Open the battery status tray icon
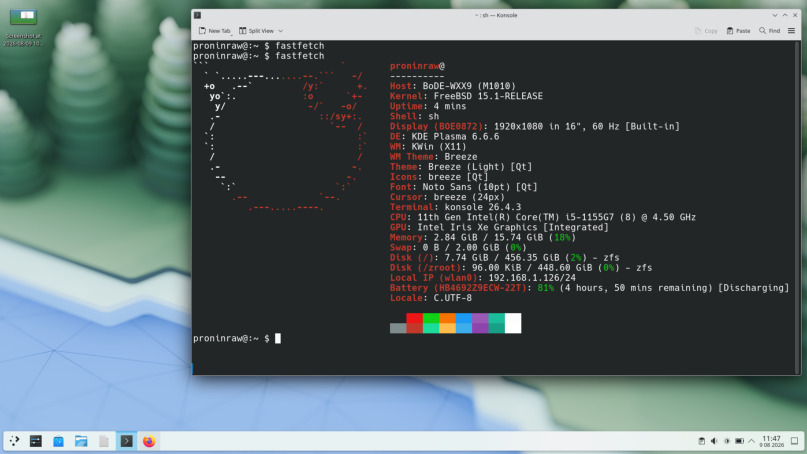807x454 pixels. (x=739, y=441)
